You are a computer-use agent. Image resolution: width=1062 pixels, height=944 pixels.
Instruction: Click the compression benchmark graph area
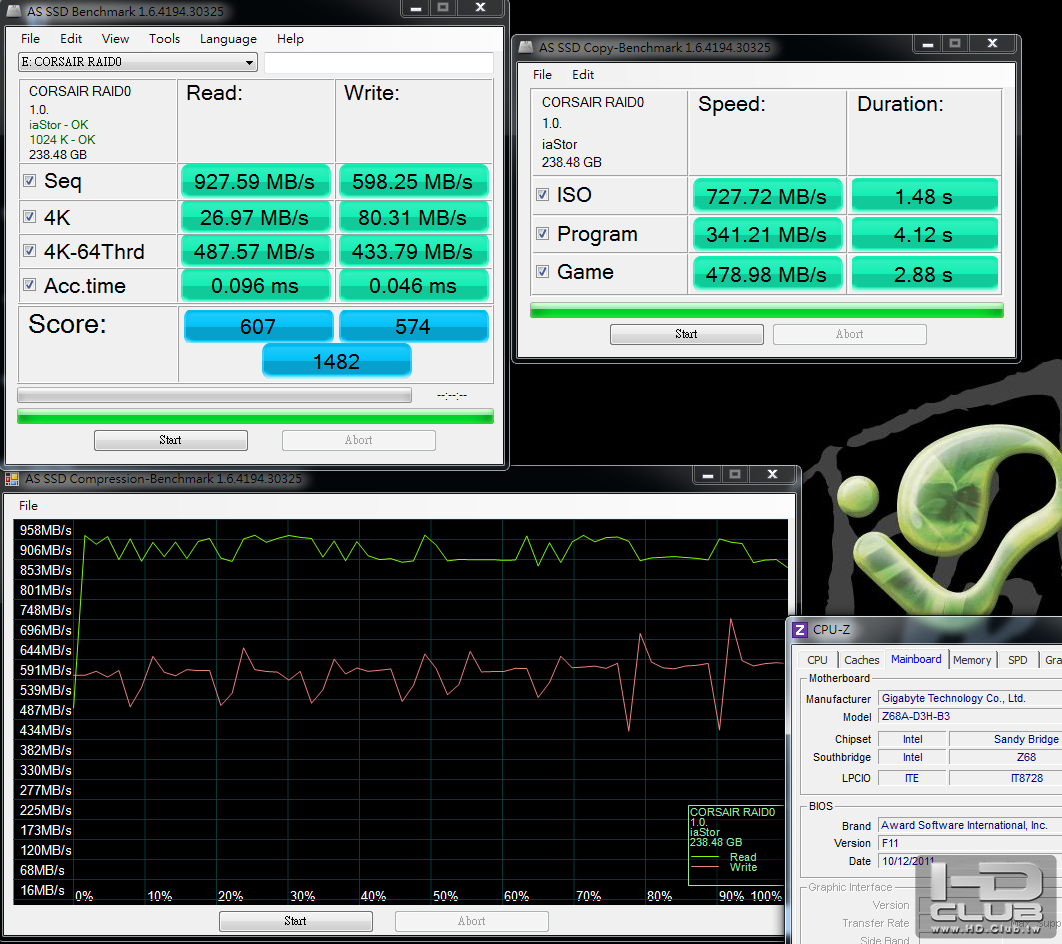pyautogui.click(x=400, y=712)
